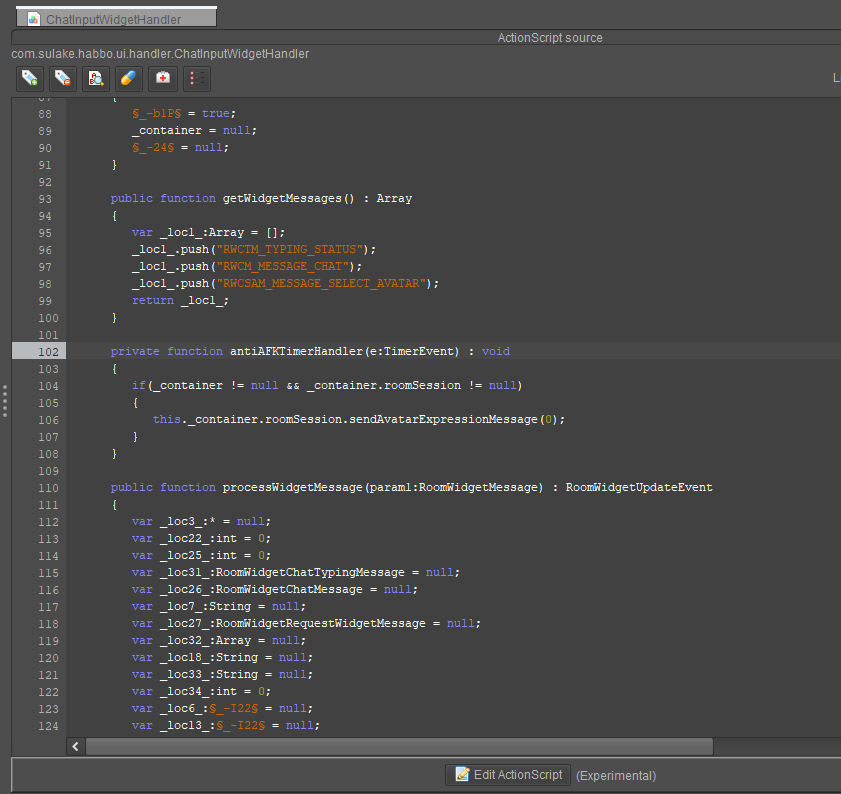The width and height of the screenshot is (841, 794).
Task: Click RoomWidgetRequestWidgetMessage on line 118
Action: pyautogui.click(x=321, y=623)
